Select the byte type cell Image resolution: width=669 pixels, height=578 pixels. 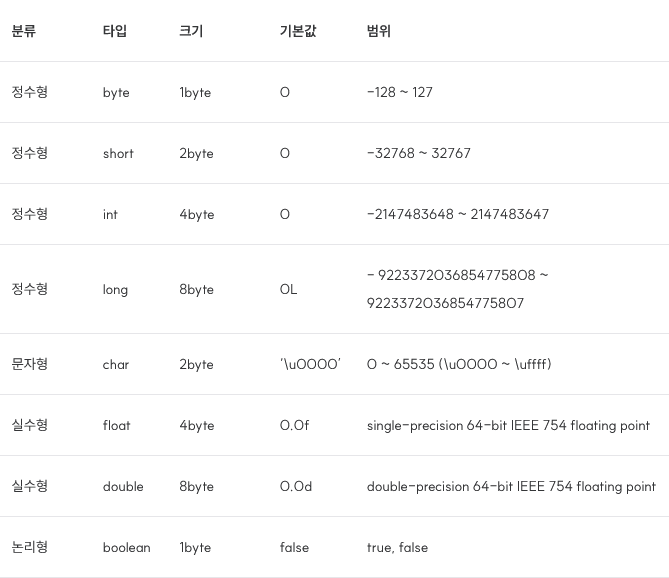[116, 93]
